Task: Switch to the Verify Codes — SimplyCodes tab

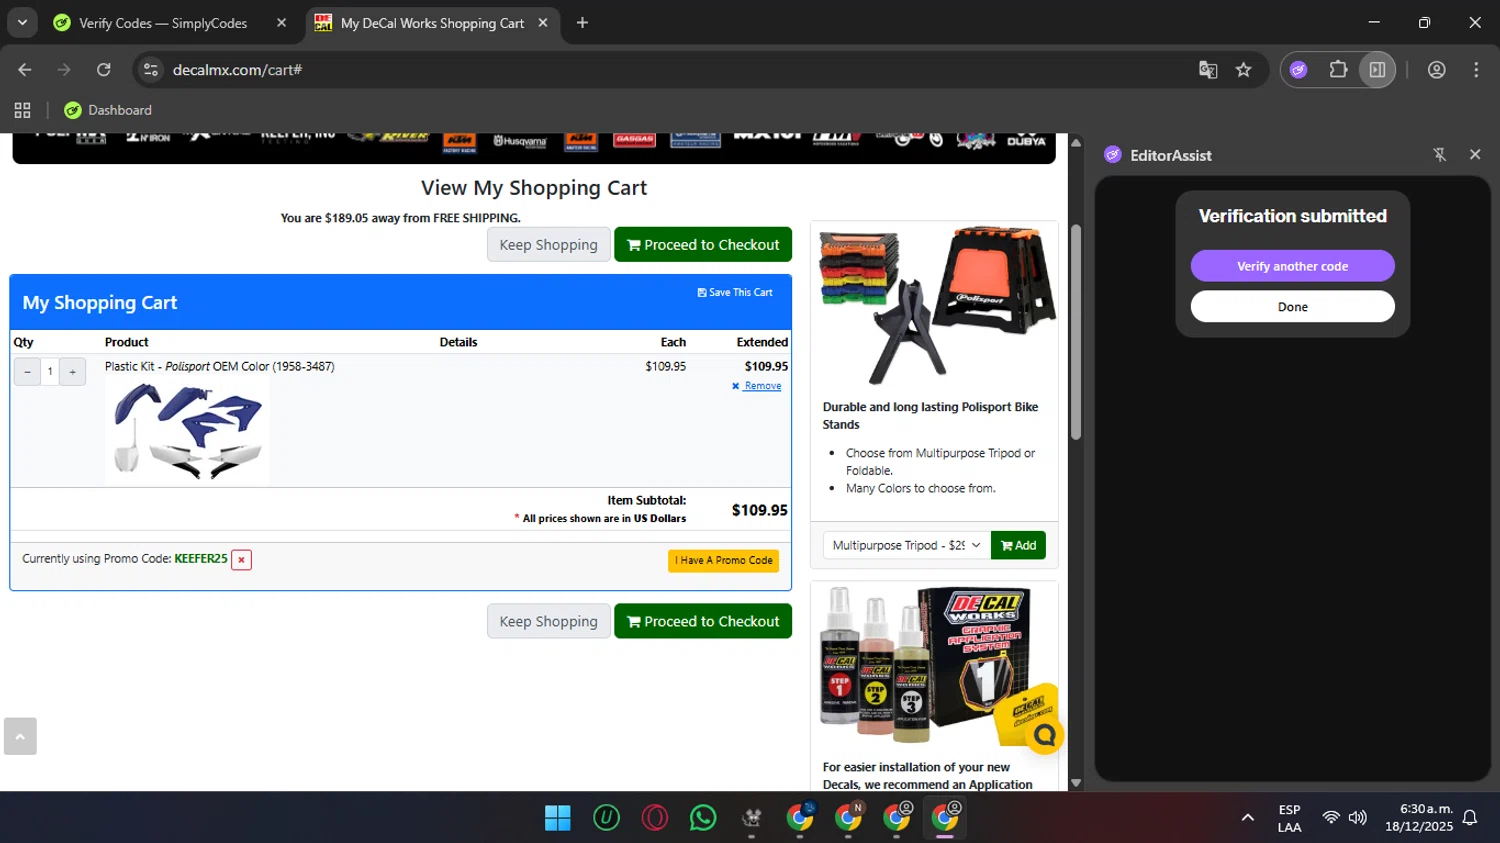Action: click(x=163, y=23)
